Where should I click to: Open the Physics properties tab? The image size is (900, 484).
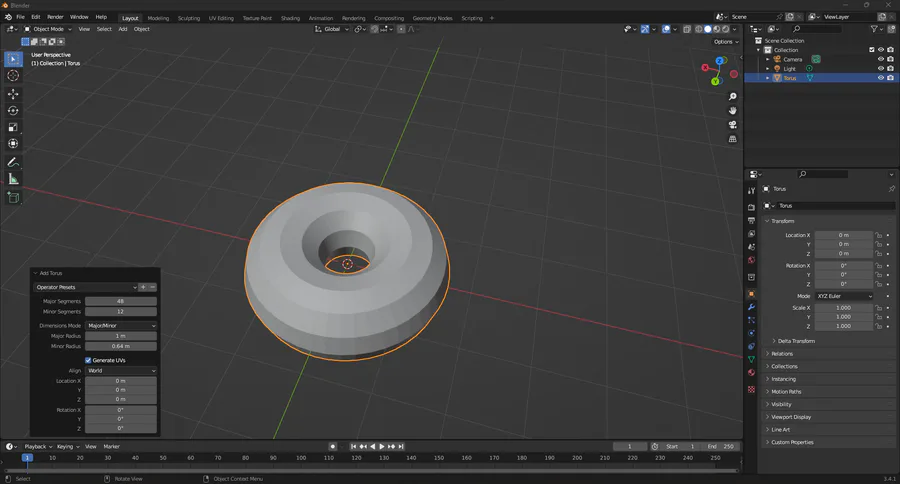coord(751,333)
